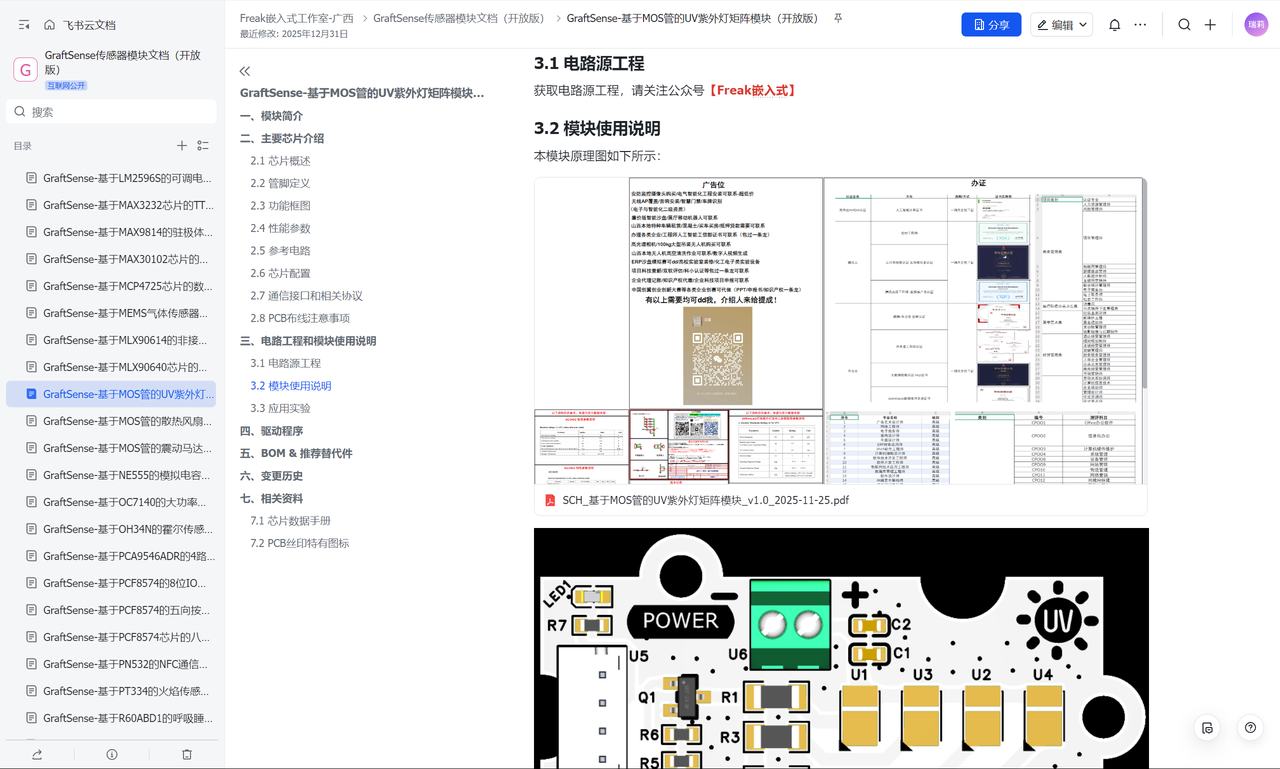Open the more options ellipsis menu
The height and width of the screenshot is (769, 1280).
pyautogui.click(x=1140, y=25)
